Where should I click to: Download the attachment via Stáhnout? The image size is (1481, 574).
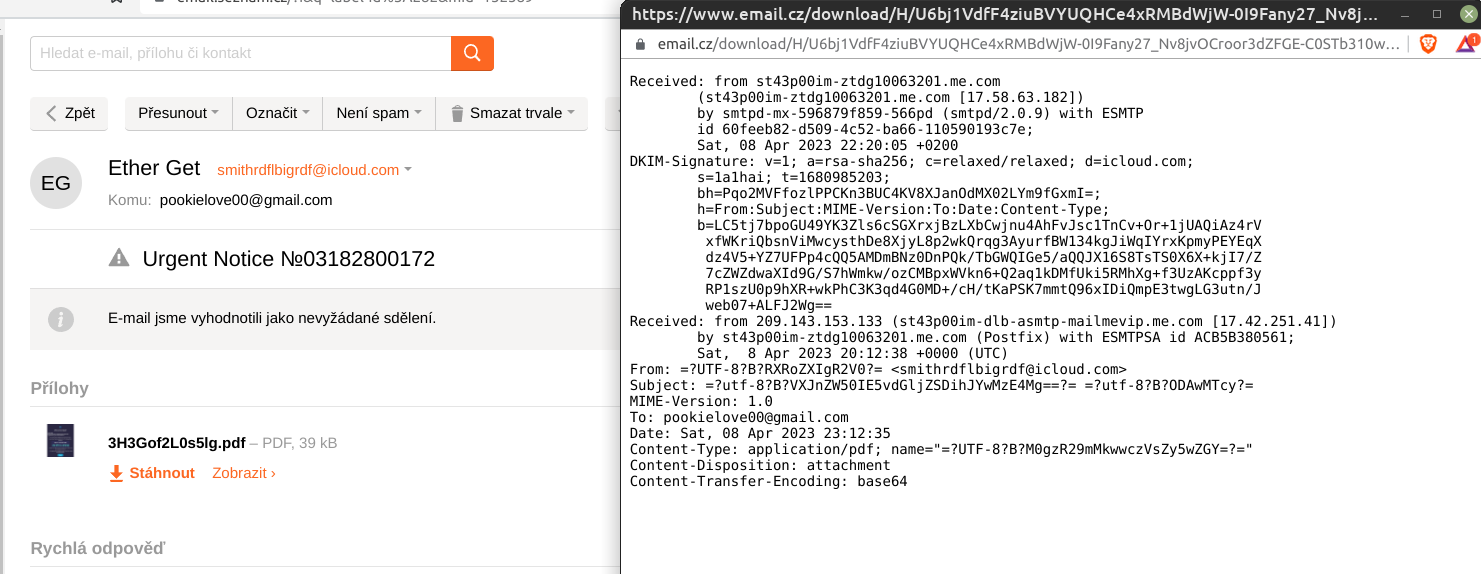(x=152, y=473)
